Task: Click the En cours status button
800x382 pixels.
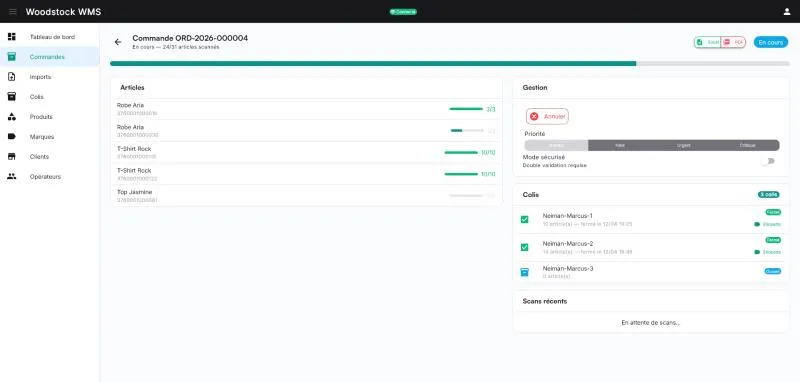Action: (770, 42)
